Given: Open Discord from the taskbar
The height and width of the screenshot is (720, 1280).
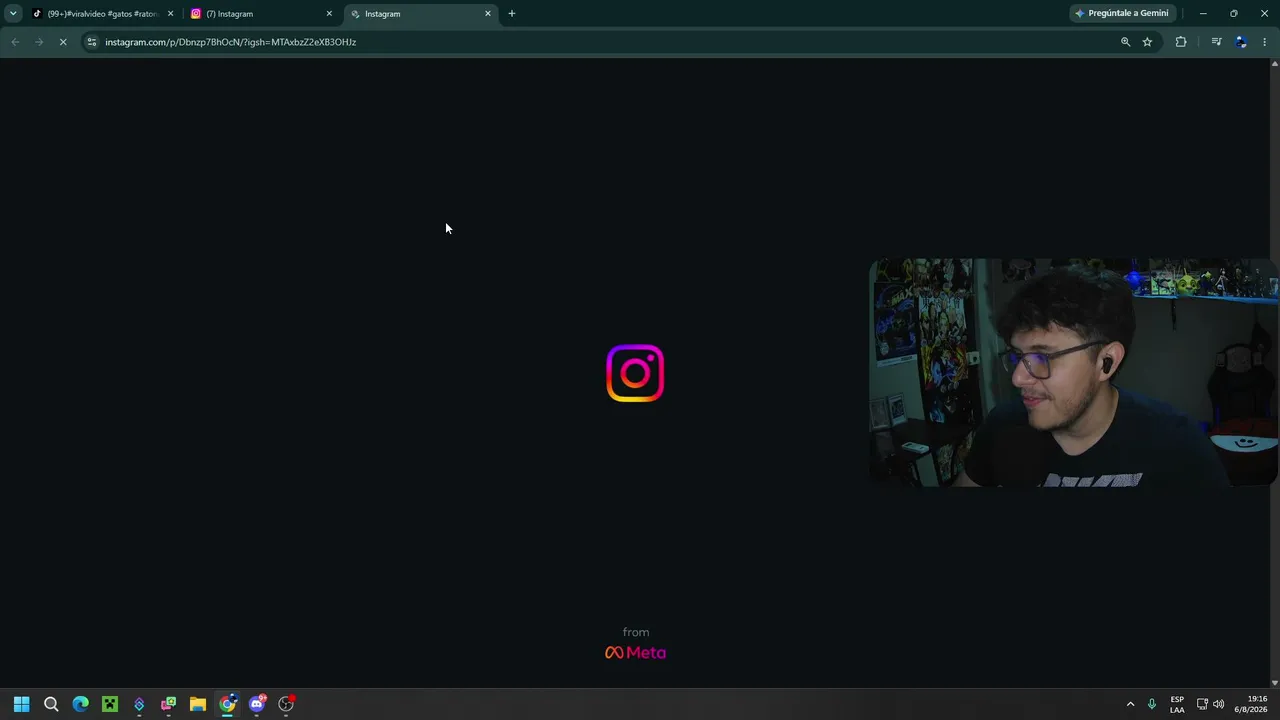Looking at the screenshot, I should (x=257, y=704).
